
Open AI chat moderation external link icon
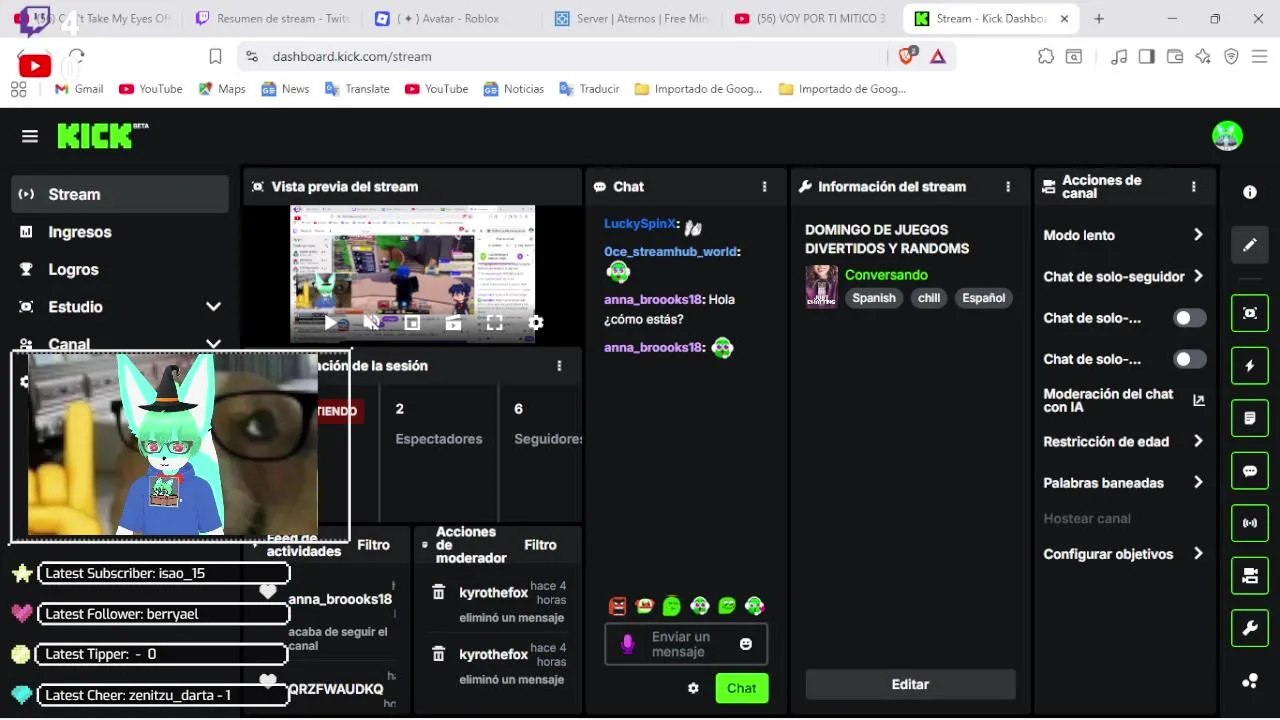1199,400
